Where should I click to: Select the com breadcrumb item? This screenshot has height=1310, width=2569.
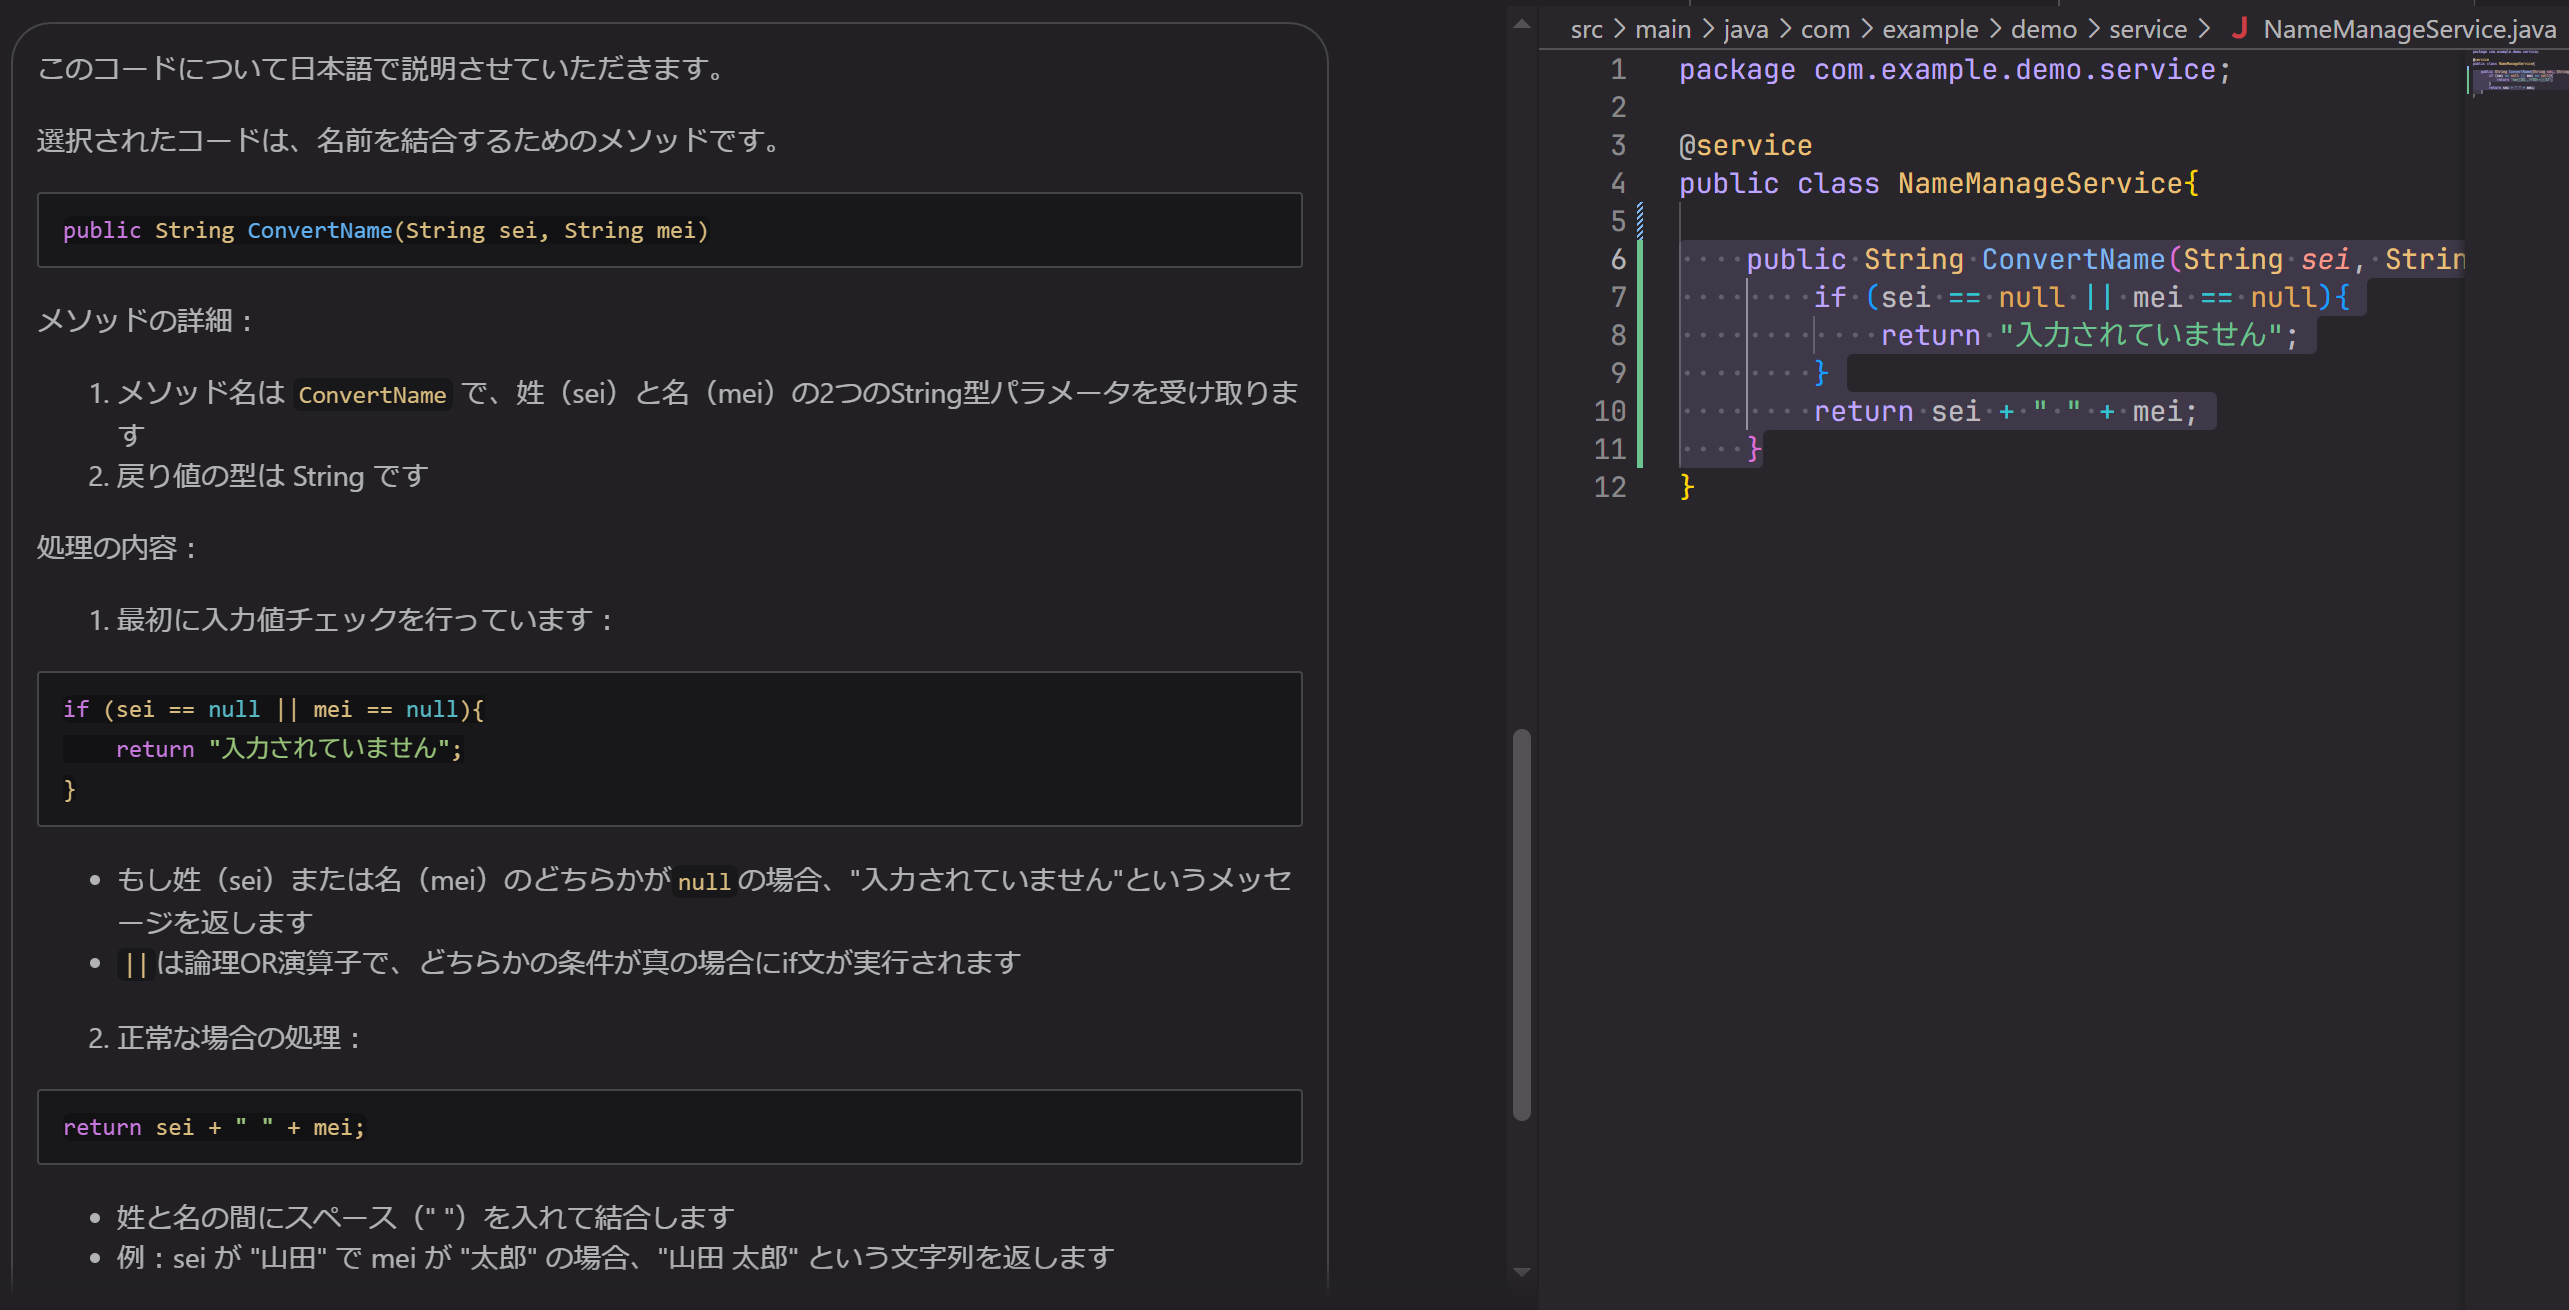coord(1825,29)
